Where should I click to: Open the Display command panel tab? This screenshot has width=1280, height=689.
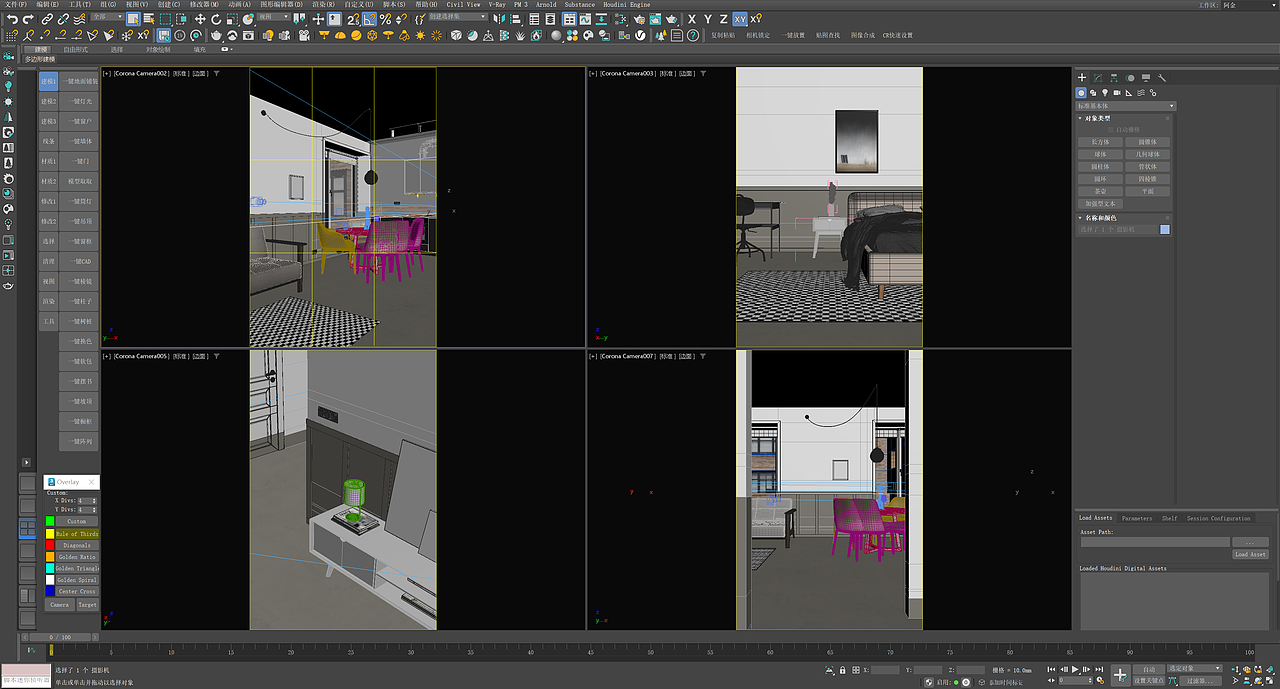pyautogui.click(x=1146, y=77)
